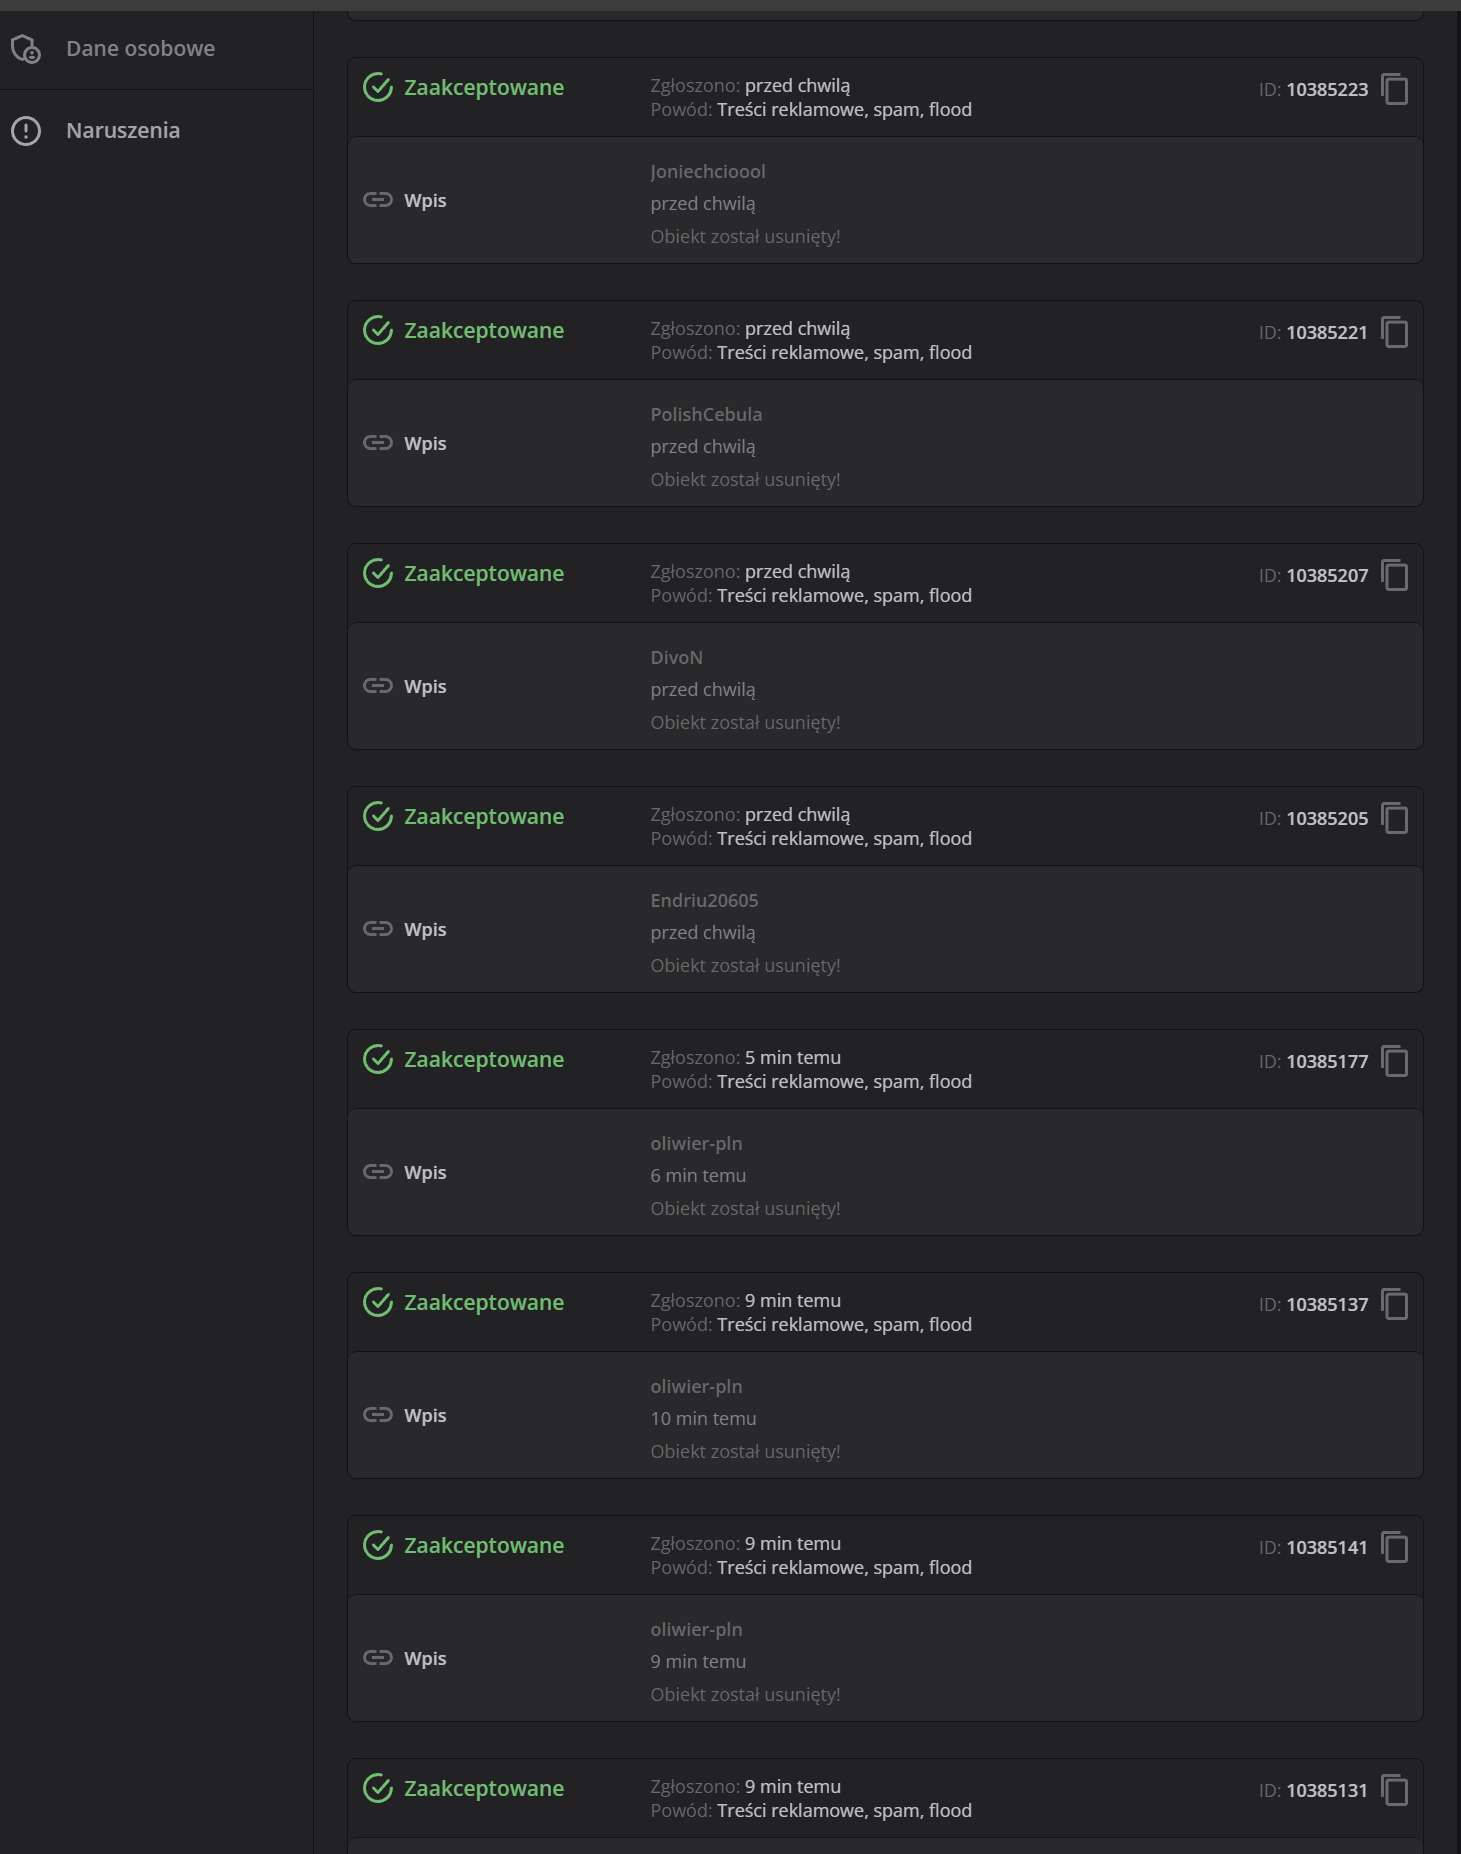This screenshot has width=1461, height=1854.
Task: Copy report ID 10385205
Action: tap(1394, 818)
